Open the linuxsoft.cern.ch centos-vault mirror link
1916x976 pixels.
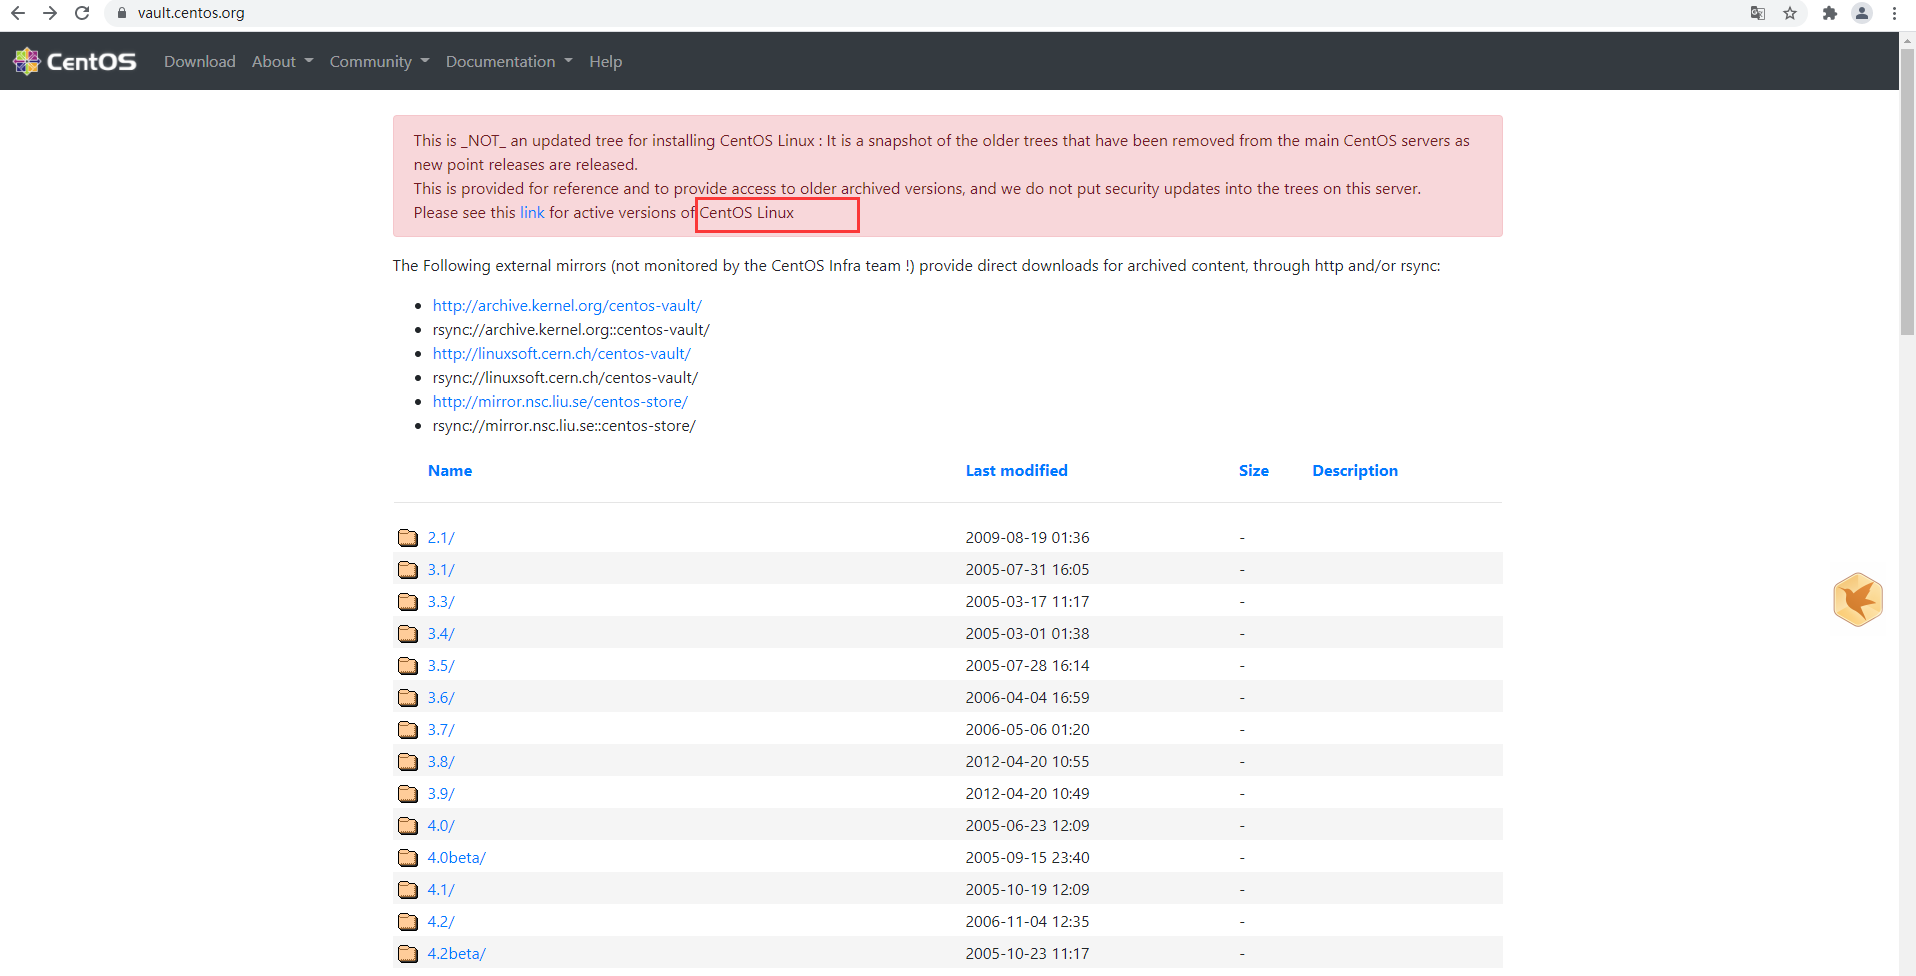562,354
